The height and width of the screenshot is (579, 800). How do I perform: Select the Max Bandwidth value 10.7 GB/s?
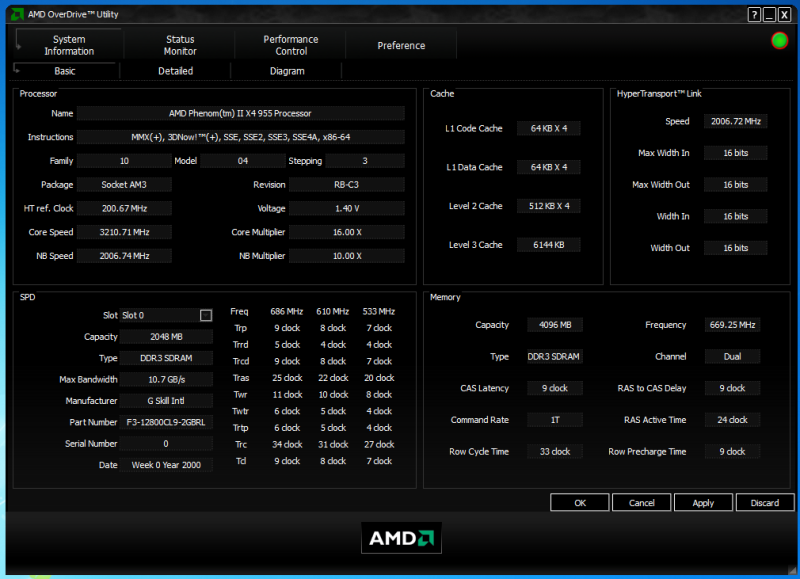[166, 379]
